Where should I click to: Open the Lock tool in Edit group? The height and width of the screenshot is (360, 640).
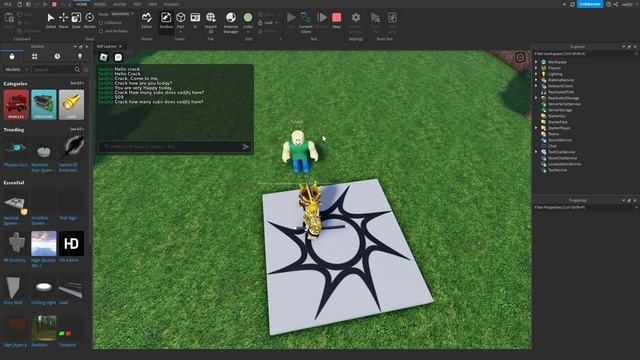267,22
